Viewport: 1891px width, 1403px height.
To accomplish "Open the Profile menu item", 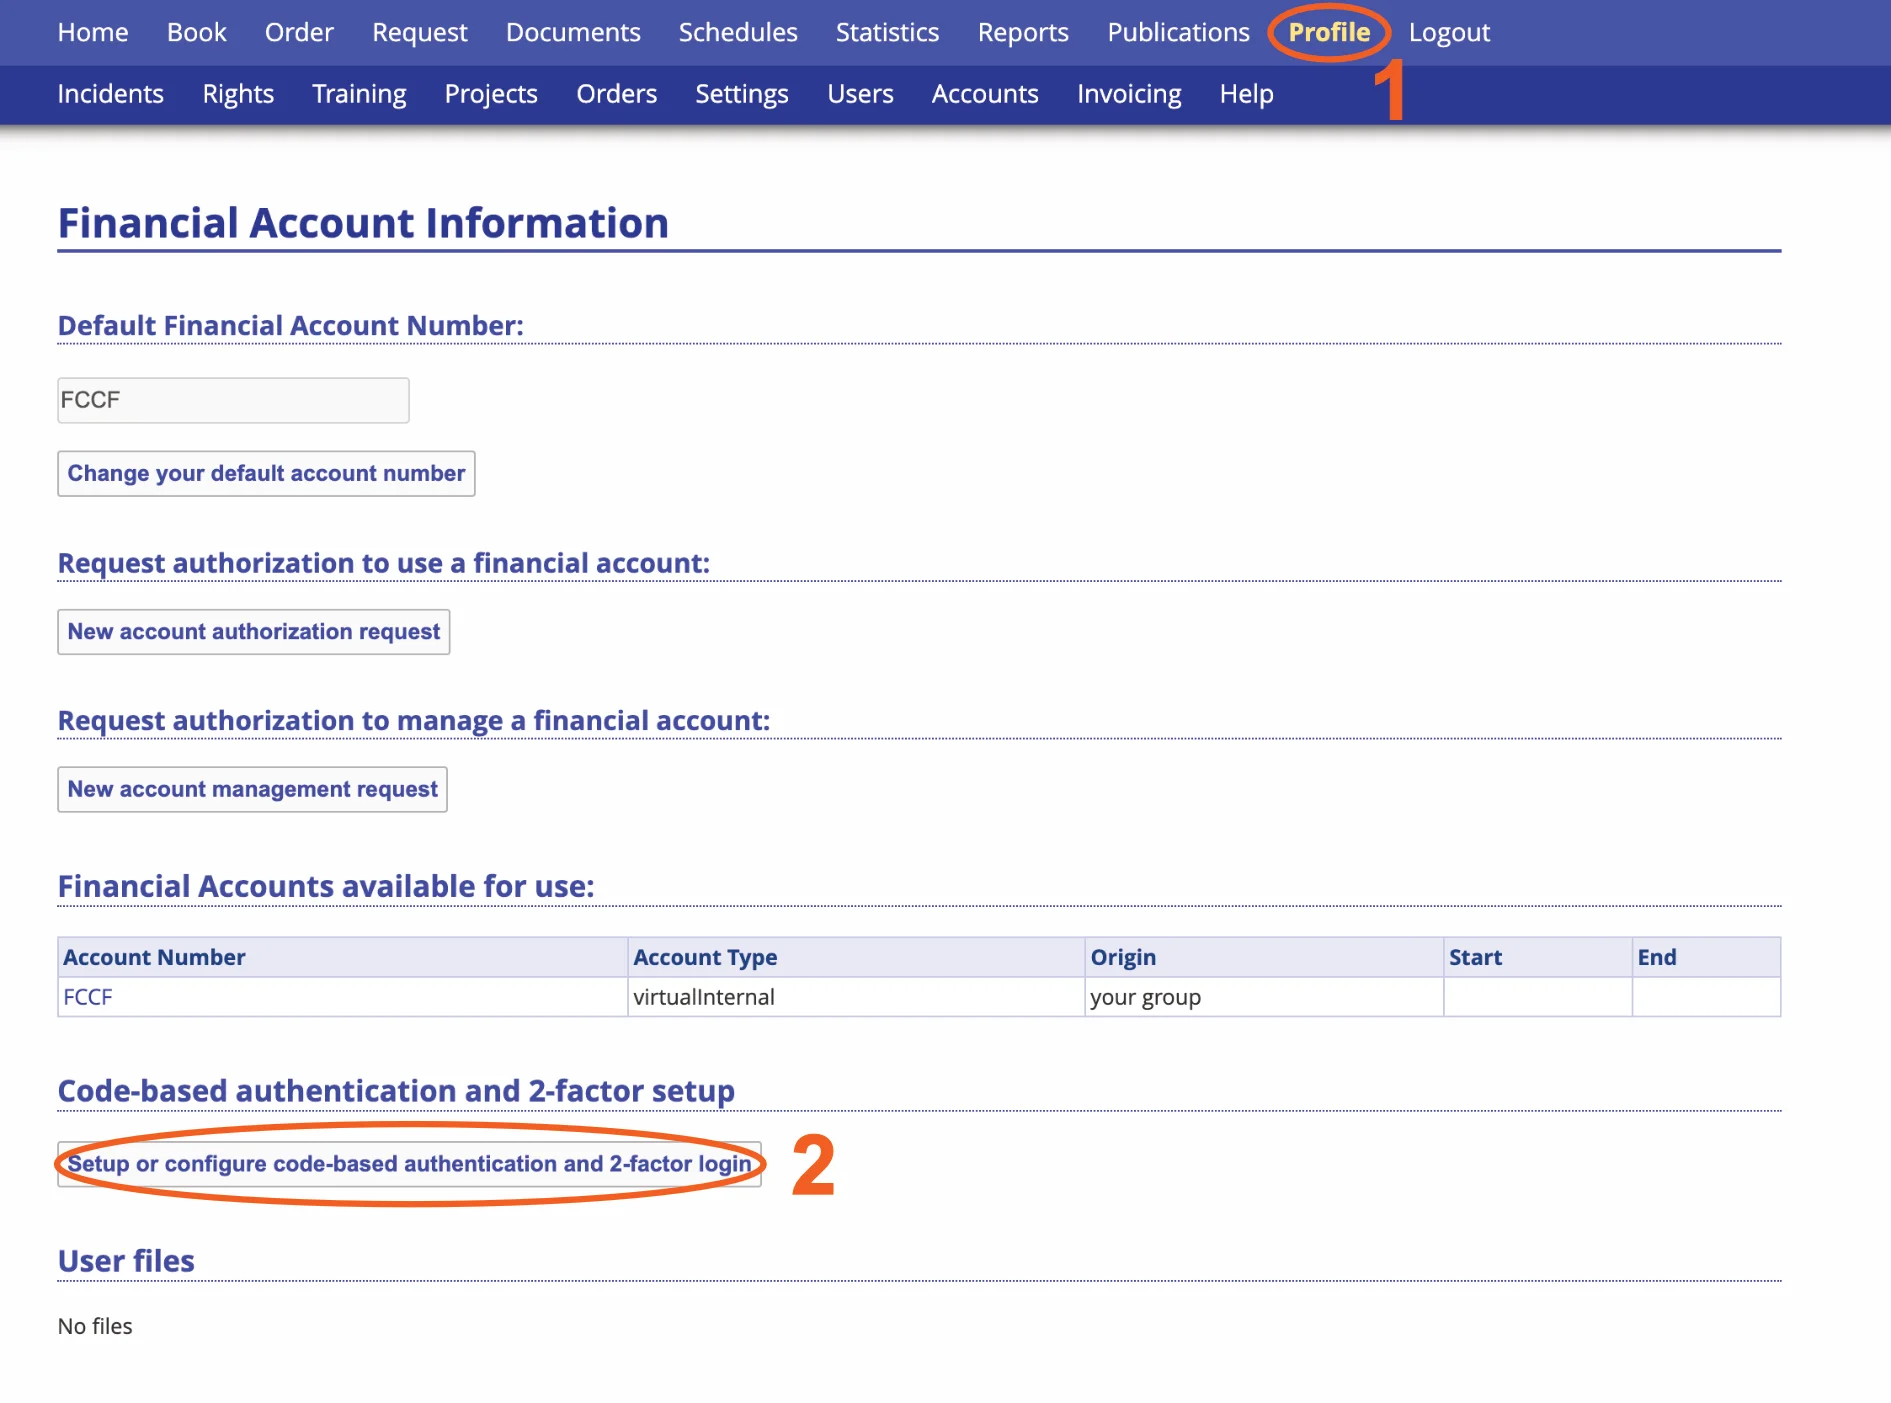I will pos(1328,32).
